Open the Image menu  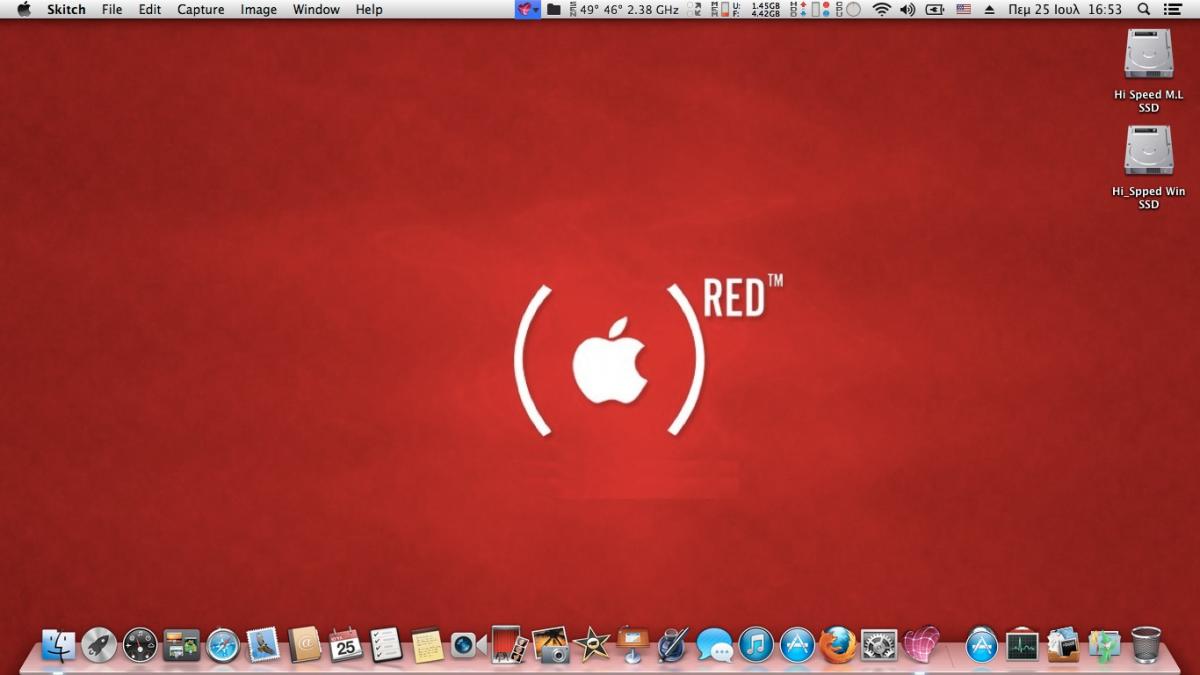(258, 9)
